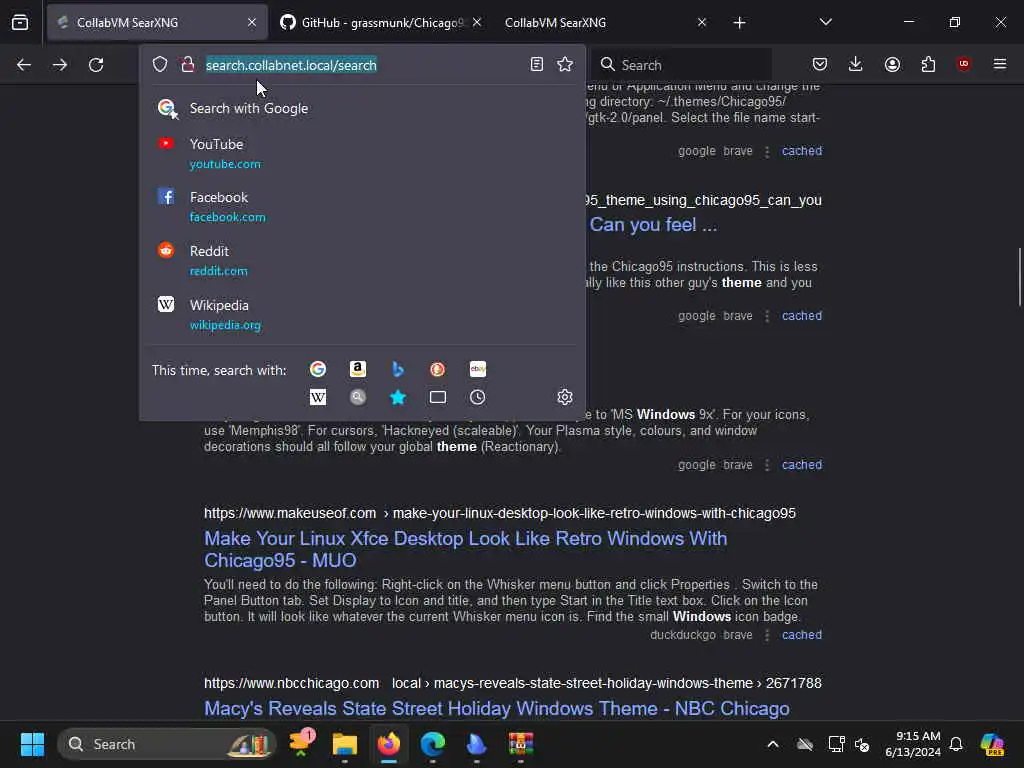
Task: Open the Windows Start menu
Action: 32,744
